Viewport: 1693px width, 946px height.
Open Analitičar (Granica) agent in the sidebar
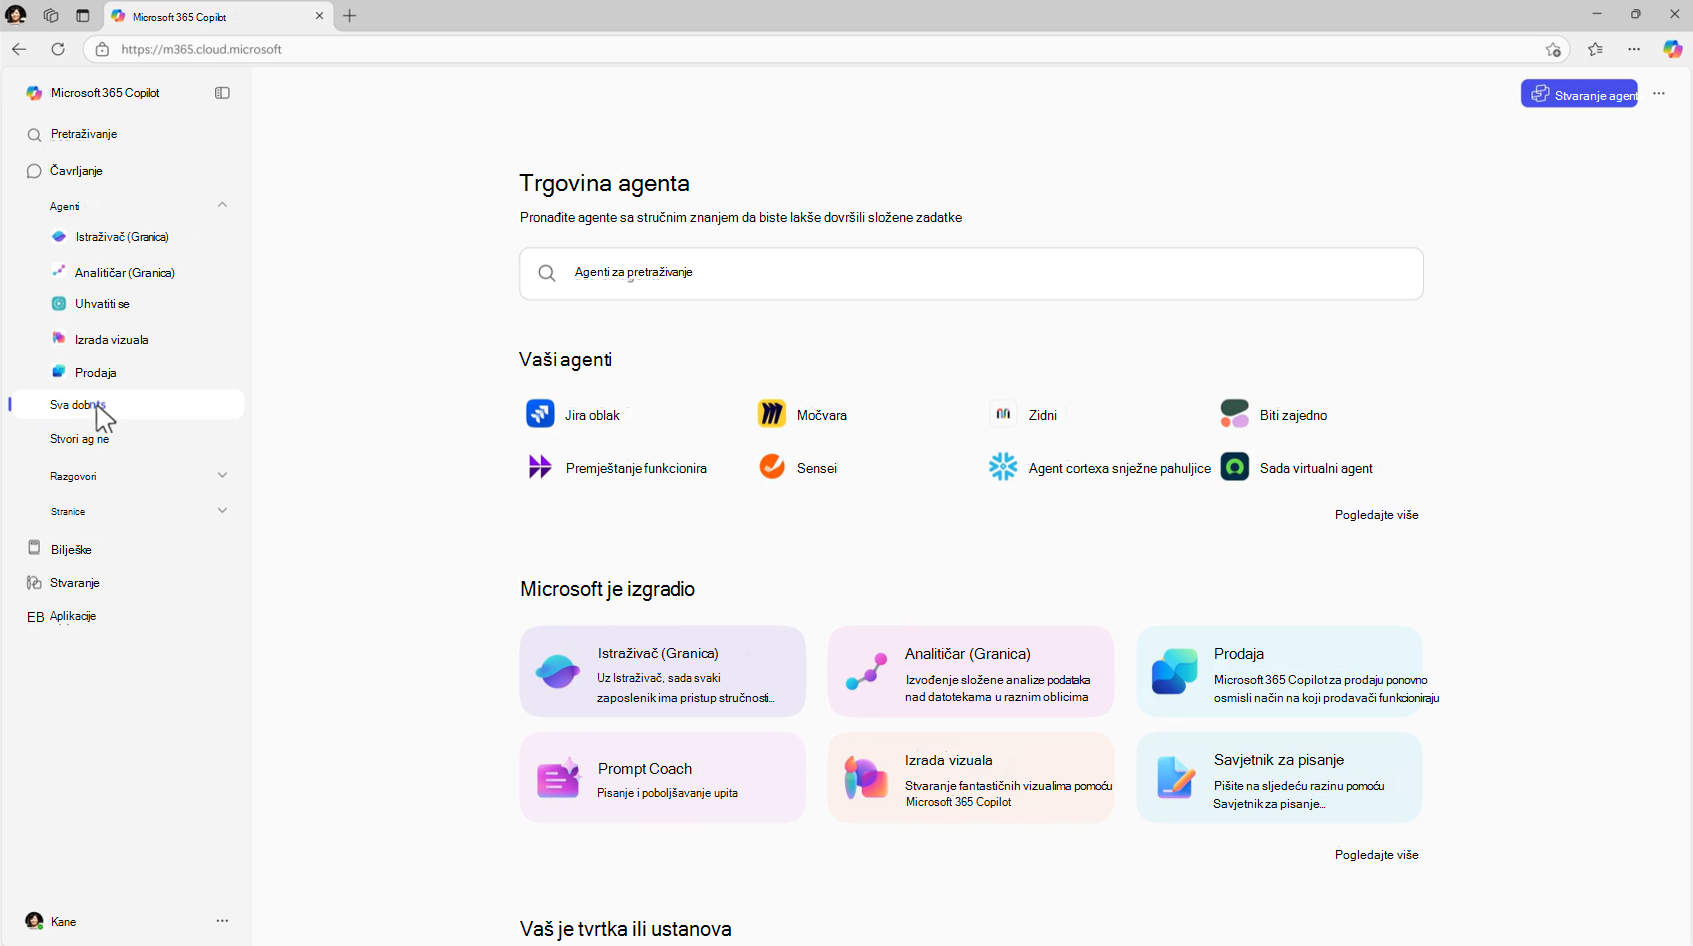tap(127, 272)
